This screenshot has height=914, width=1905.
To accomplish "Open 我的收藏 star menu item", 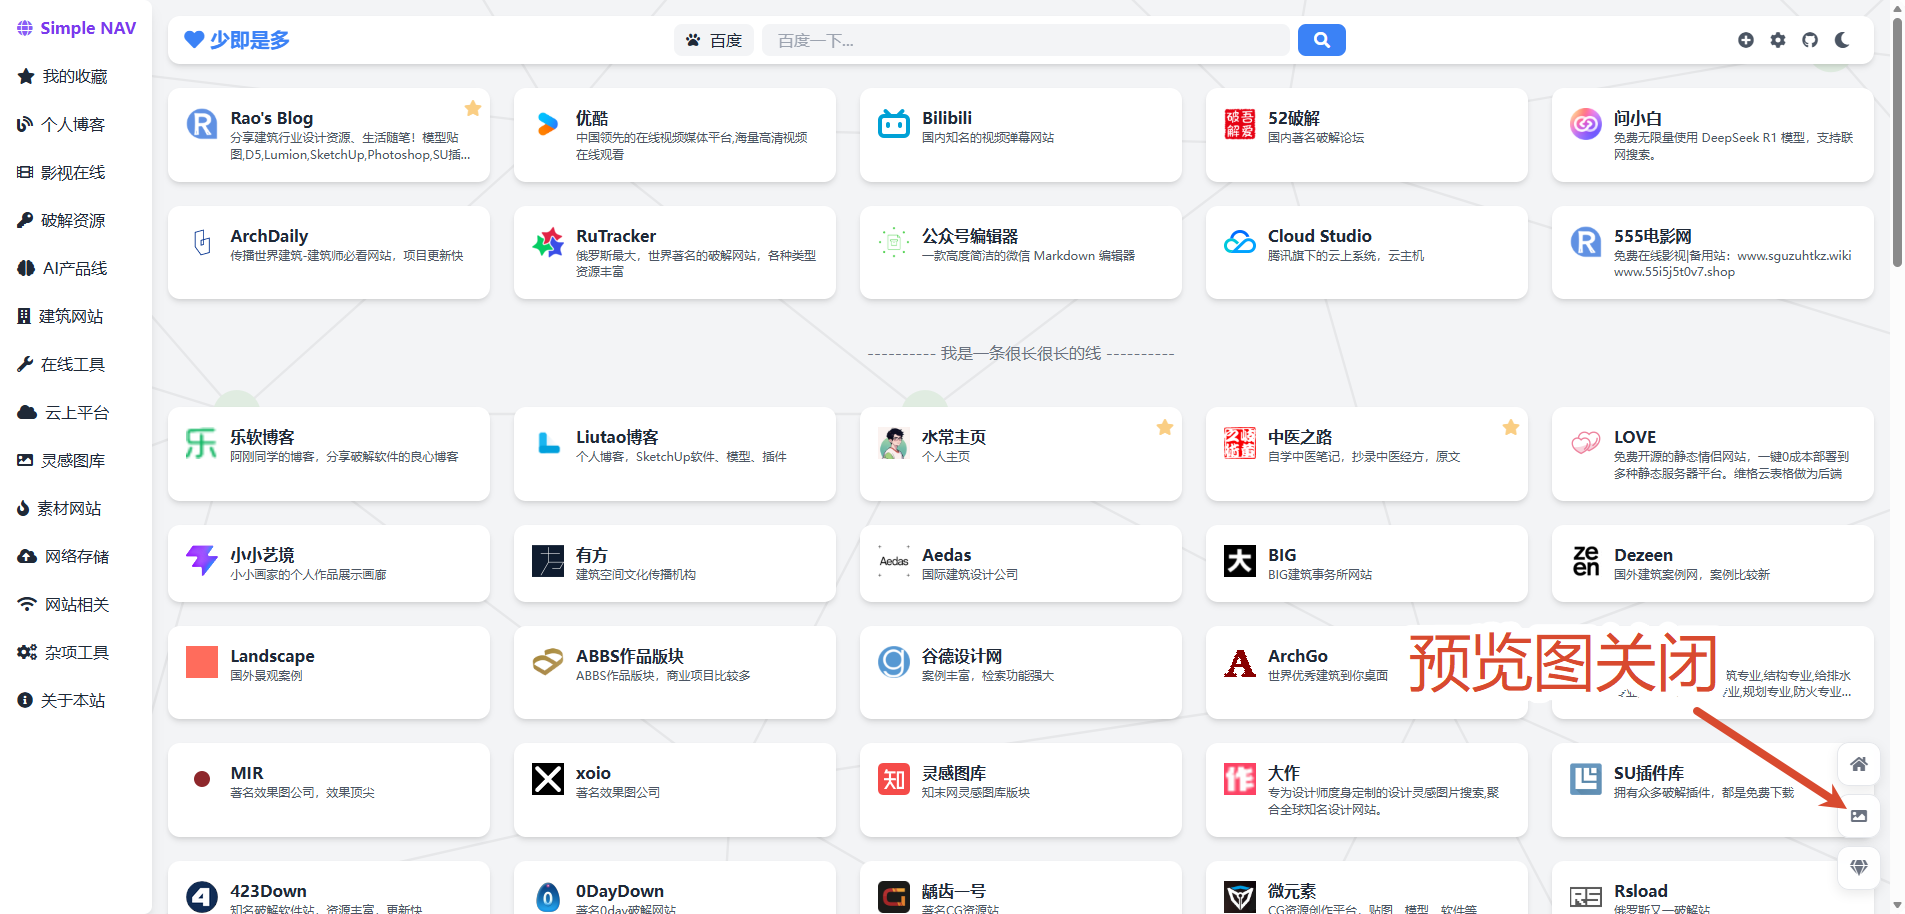I will click(x=63, y=76).
